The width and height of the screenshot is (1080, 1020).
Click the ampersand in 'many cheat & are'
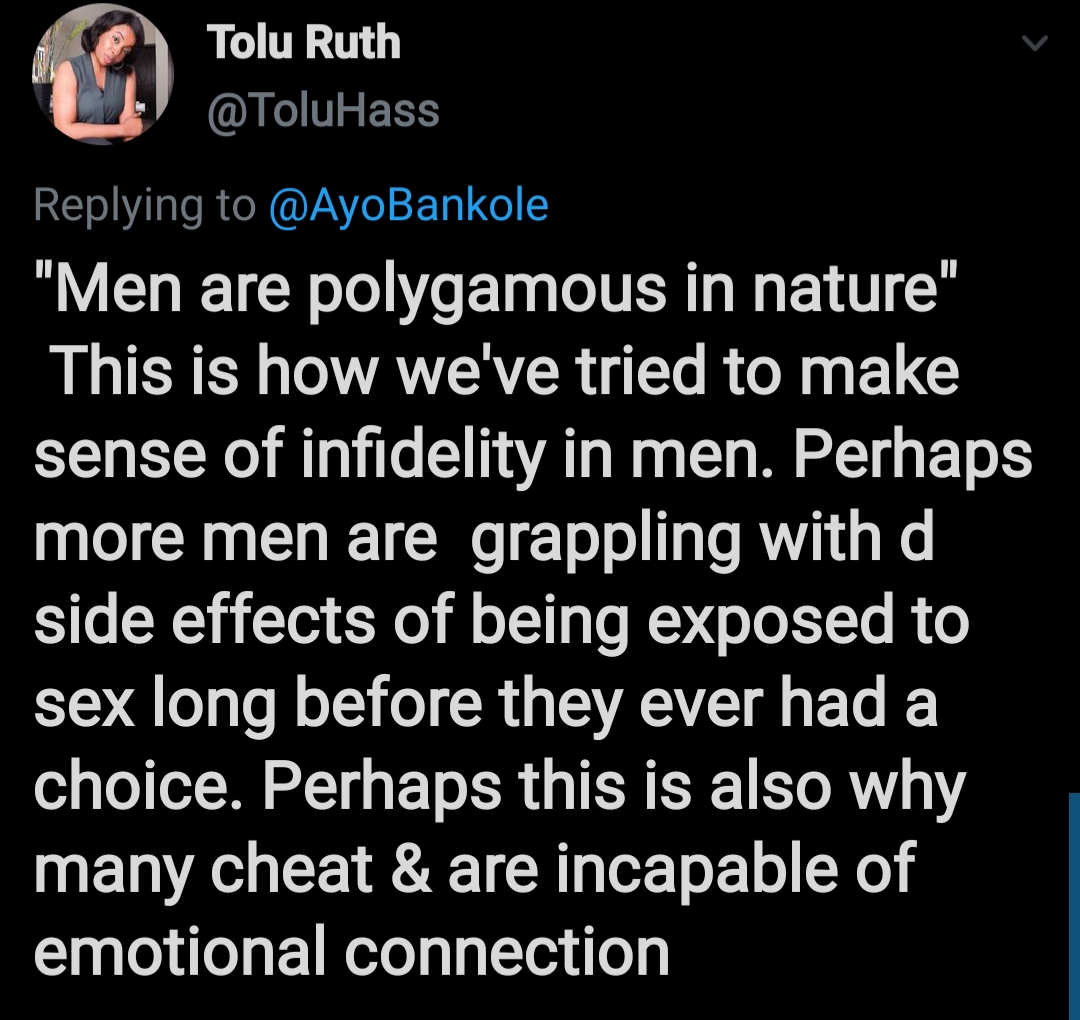[411, 869]
